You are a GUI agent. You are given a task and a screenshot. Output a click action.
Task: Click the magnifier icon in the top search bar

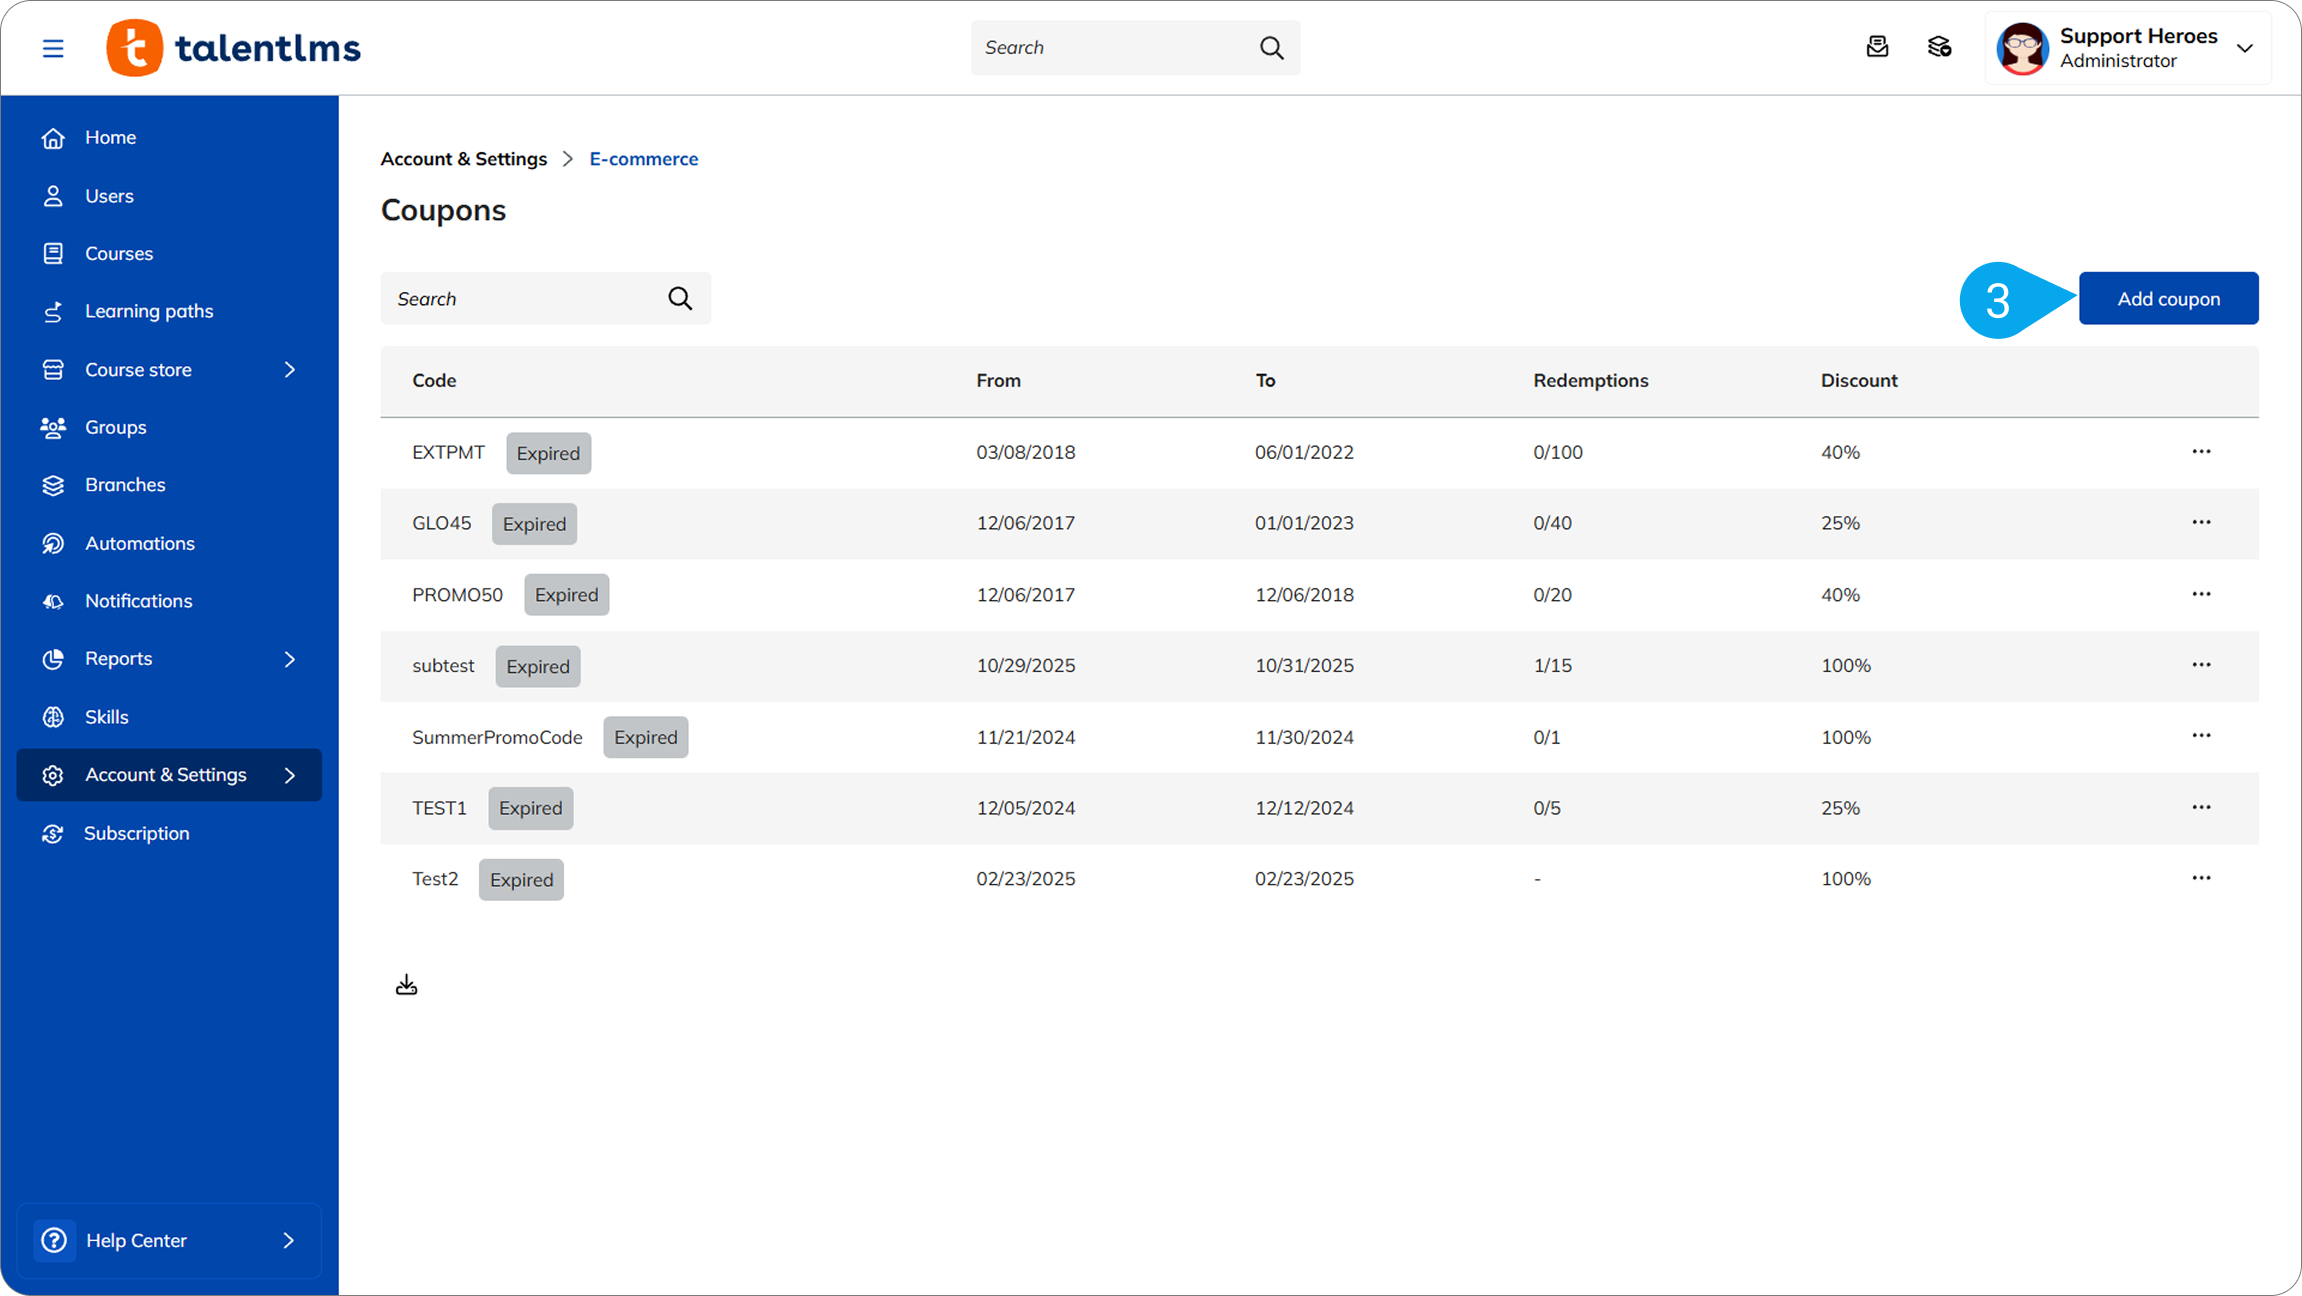pyautogui.click(x=1271, y=48)
